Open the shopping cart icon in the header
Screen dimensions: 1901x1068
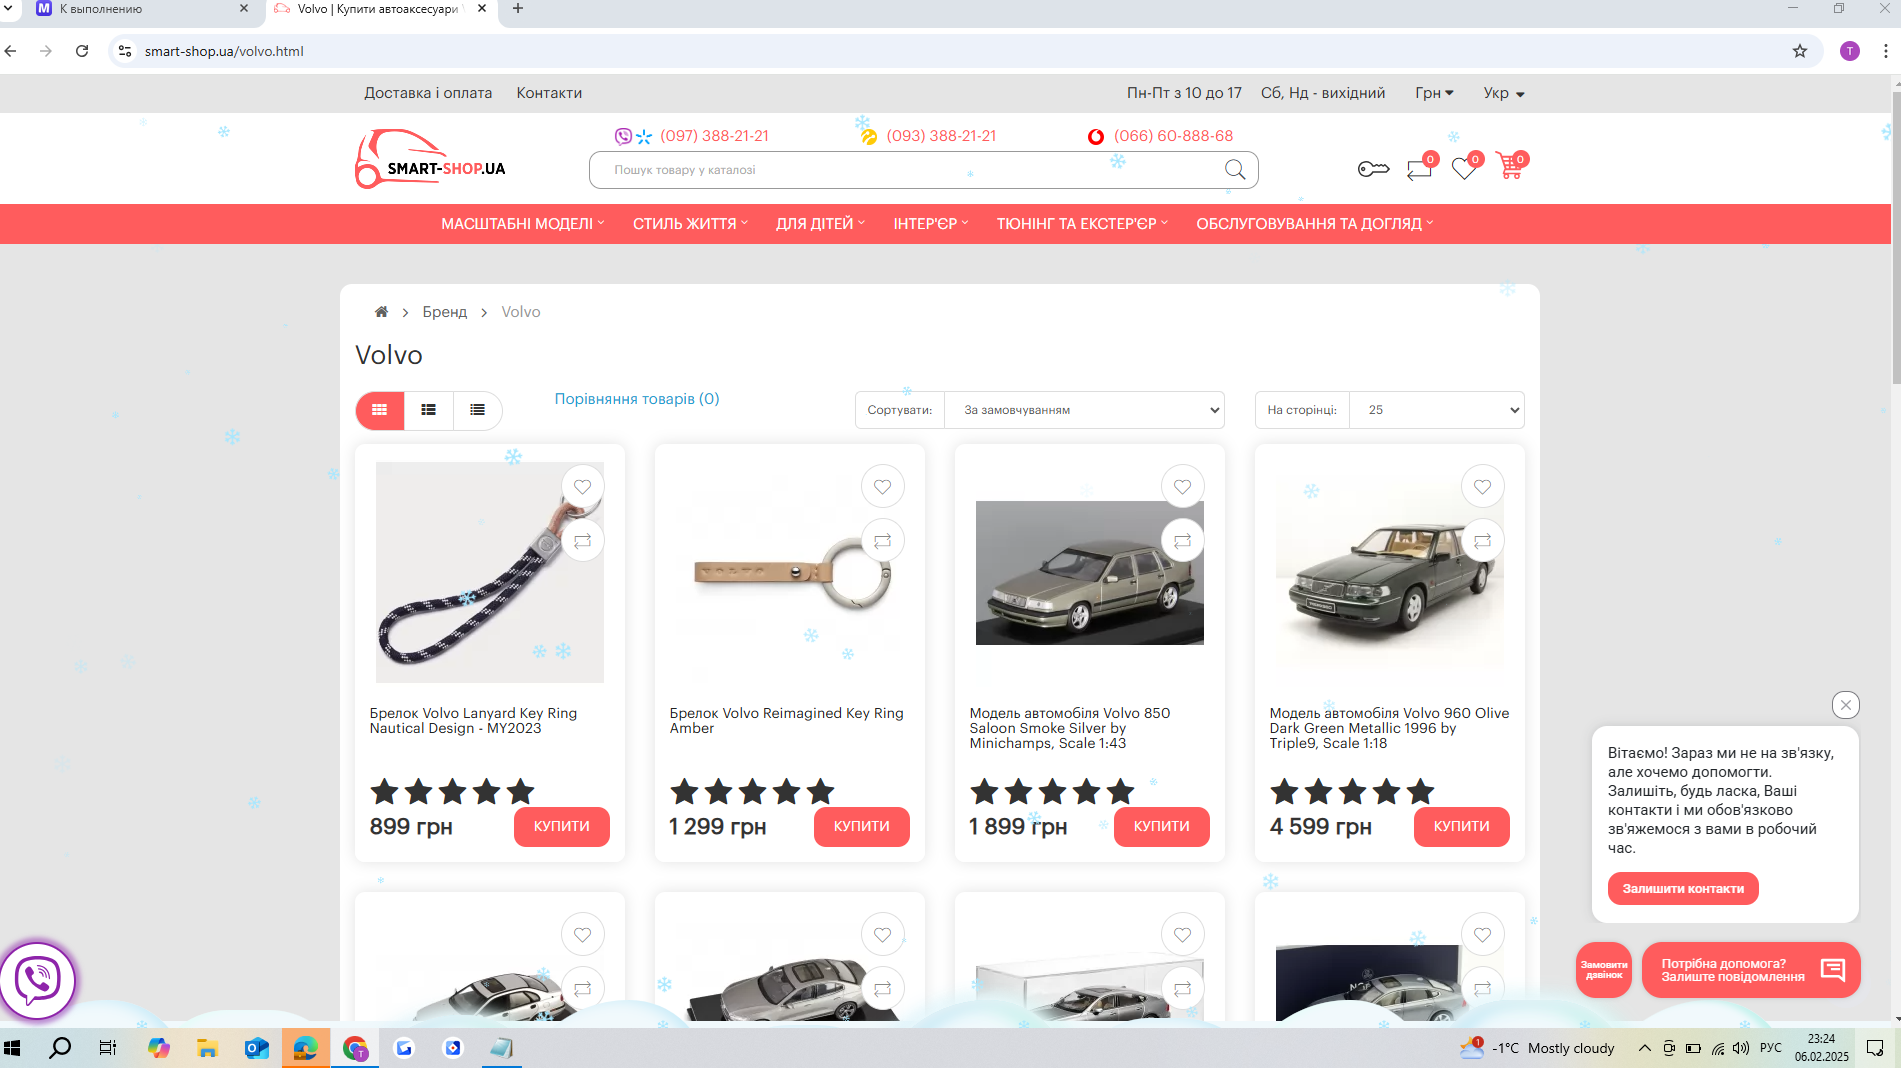1510,167
